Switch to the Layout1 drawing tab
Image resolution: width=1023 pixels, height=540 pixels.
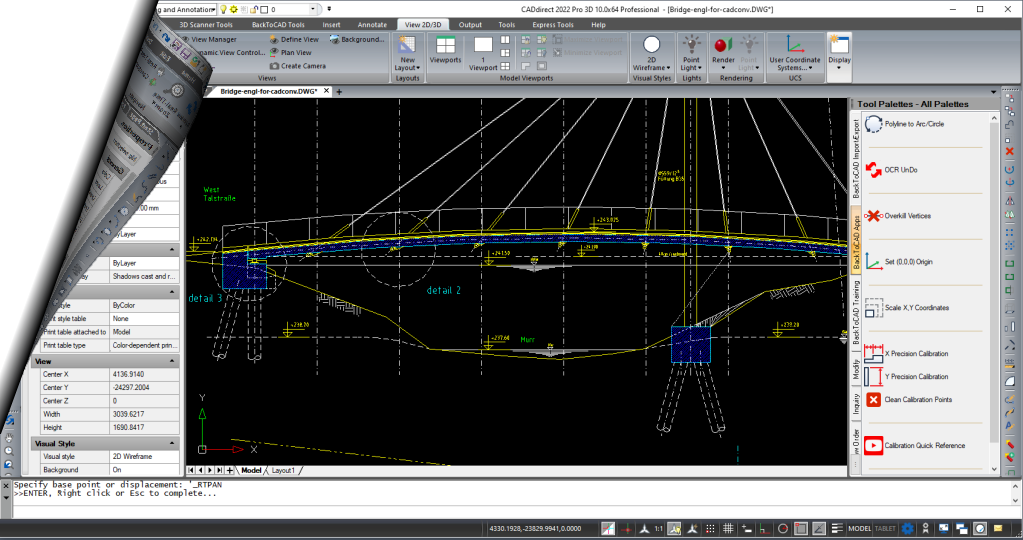pos(283,470)
